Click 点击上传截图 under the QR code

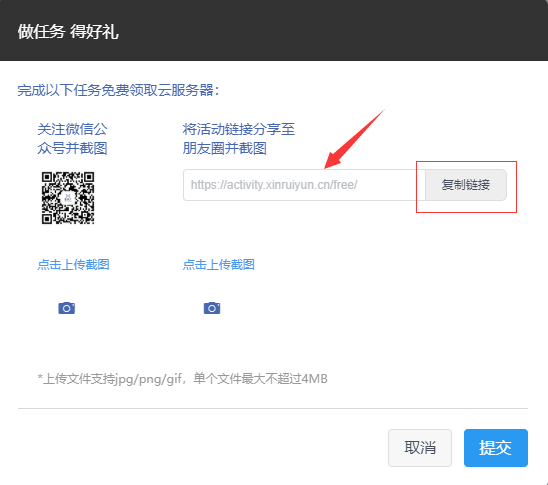coord(73,265)
